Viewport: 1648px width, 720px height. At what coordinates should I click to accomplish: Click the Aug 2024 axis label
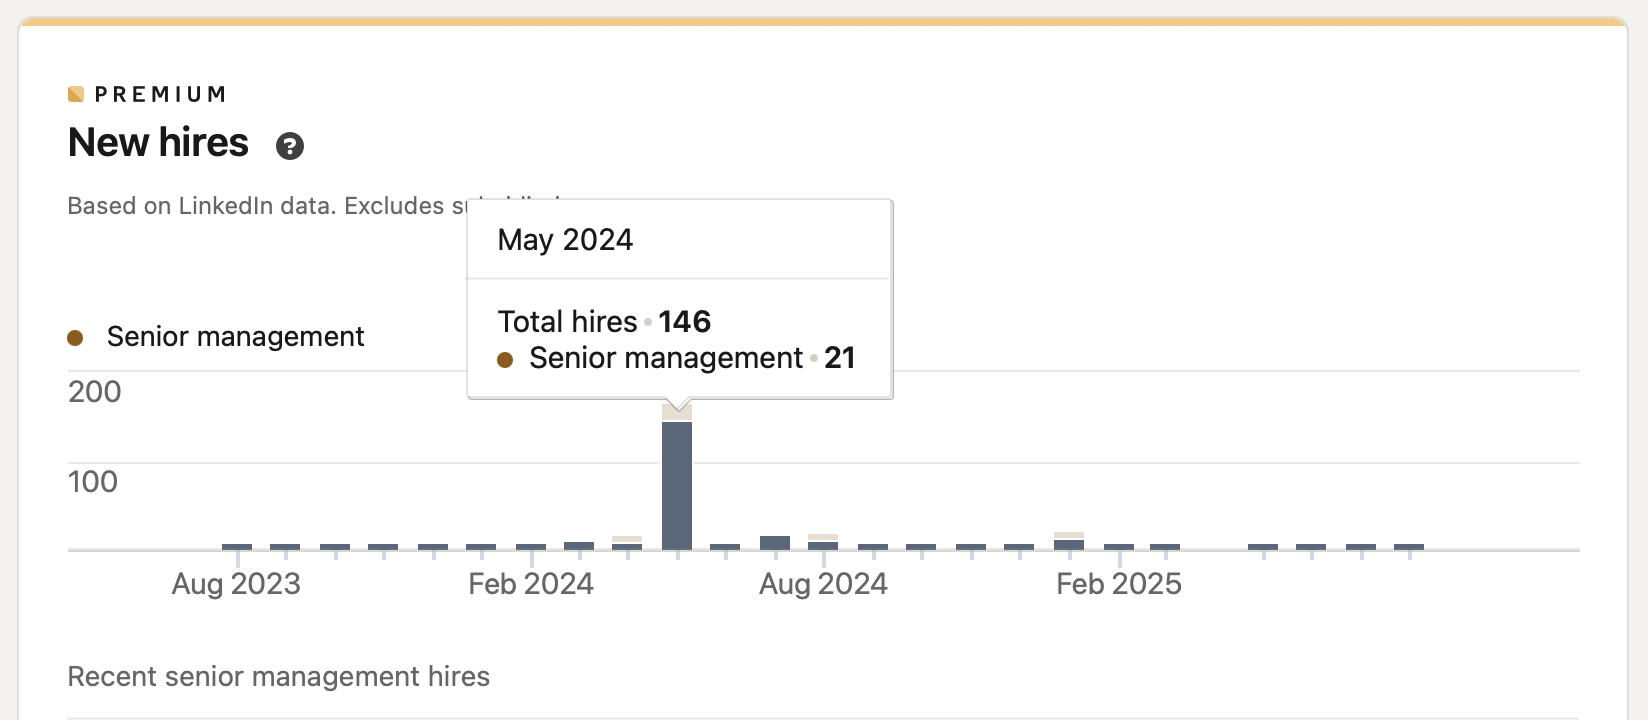pos(823,584)
